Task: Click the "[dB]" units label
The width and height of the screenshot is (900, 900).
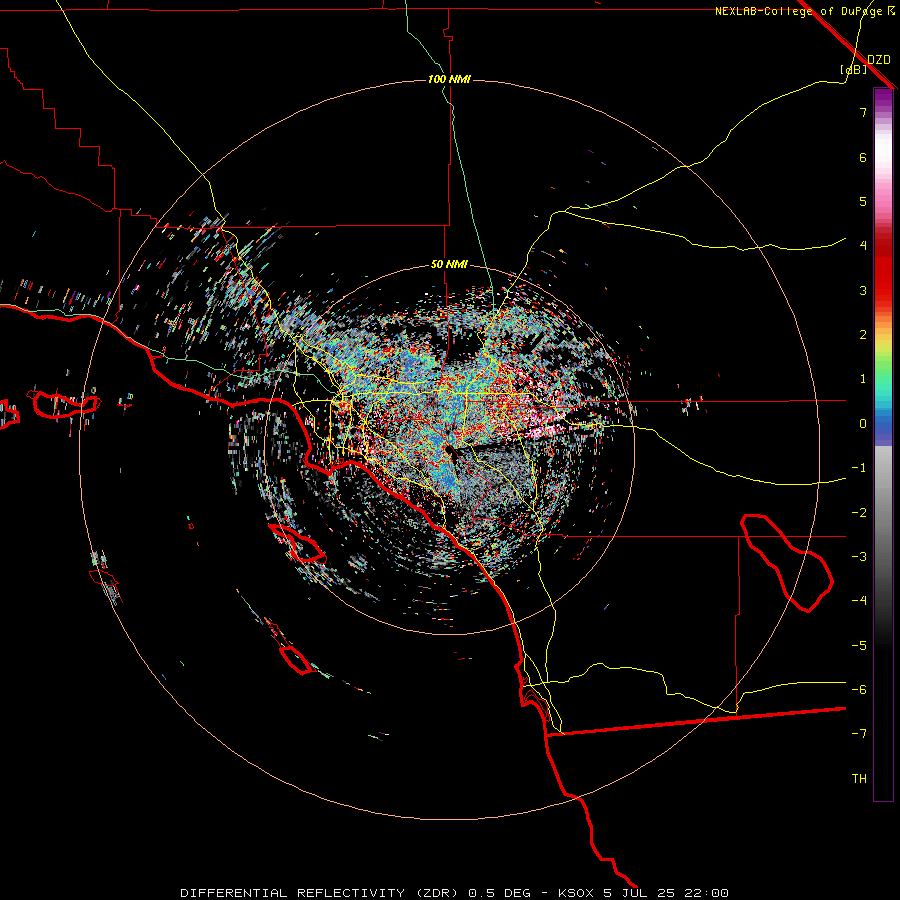Action: tap(854, 69)
